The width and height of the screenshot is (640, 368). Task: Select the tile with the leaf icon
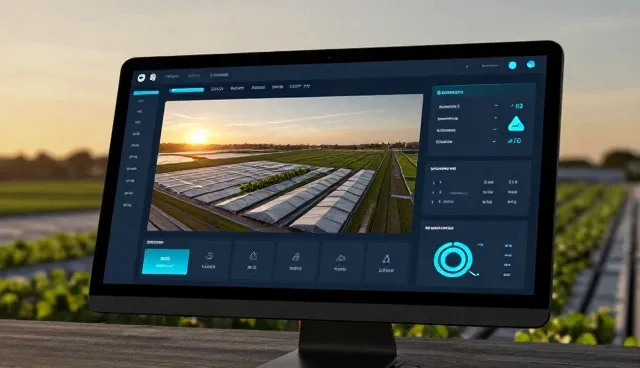click(x=253, y=261)
